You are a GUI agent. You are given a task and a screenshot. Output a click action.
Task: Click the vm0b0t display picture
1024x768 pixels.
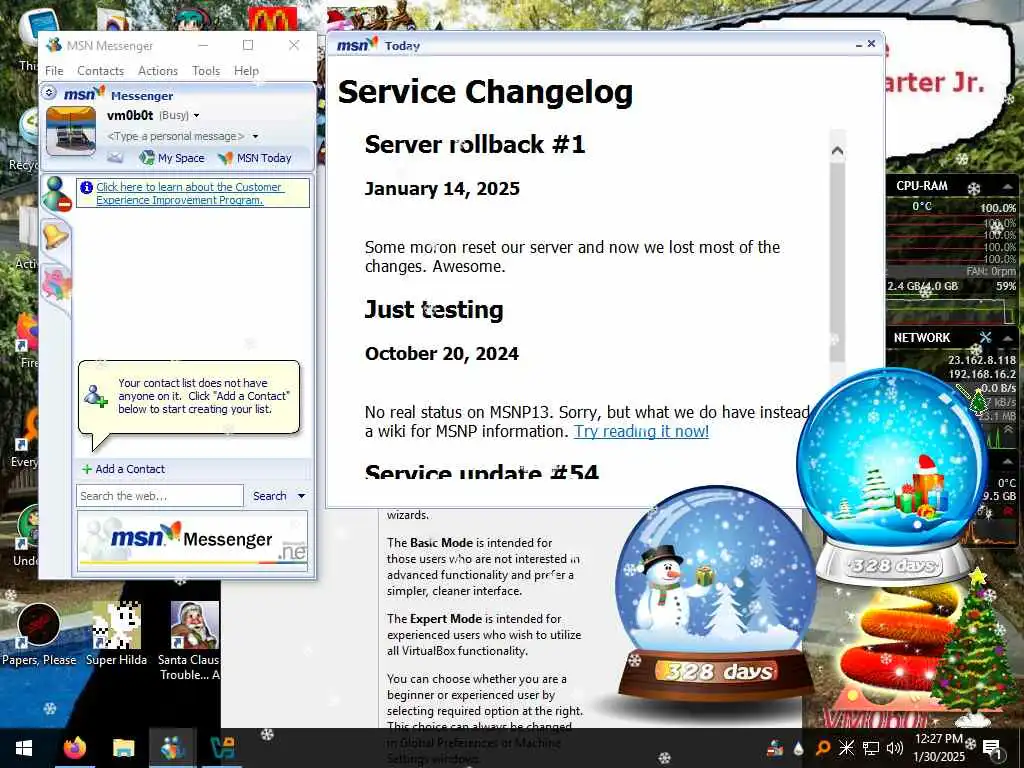point(71,131)
